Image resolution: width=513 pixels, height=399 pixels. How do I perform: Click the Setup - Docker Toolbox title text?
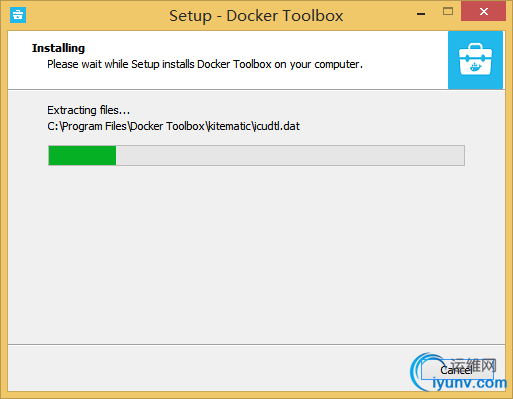(256, 16)
